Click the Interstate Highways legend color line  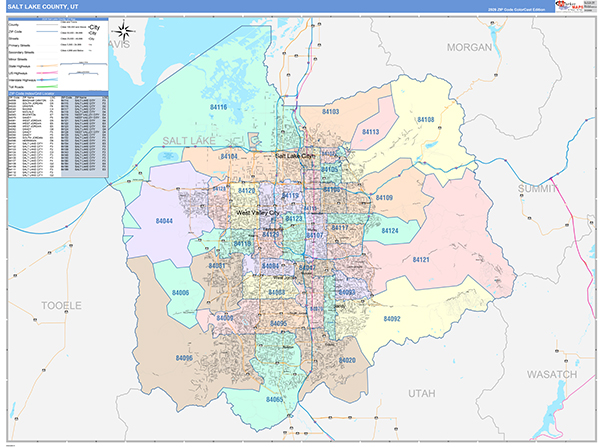coord(48,80)
